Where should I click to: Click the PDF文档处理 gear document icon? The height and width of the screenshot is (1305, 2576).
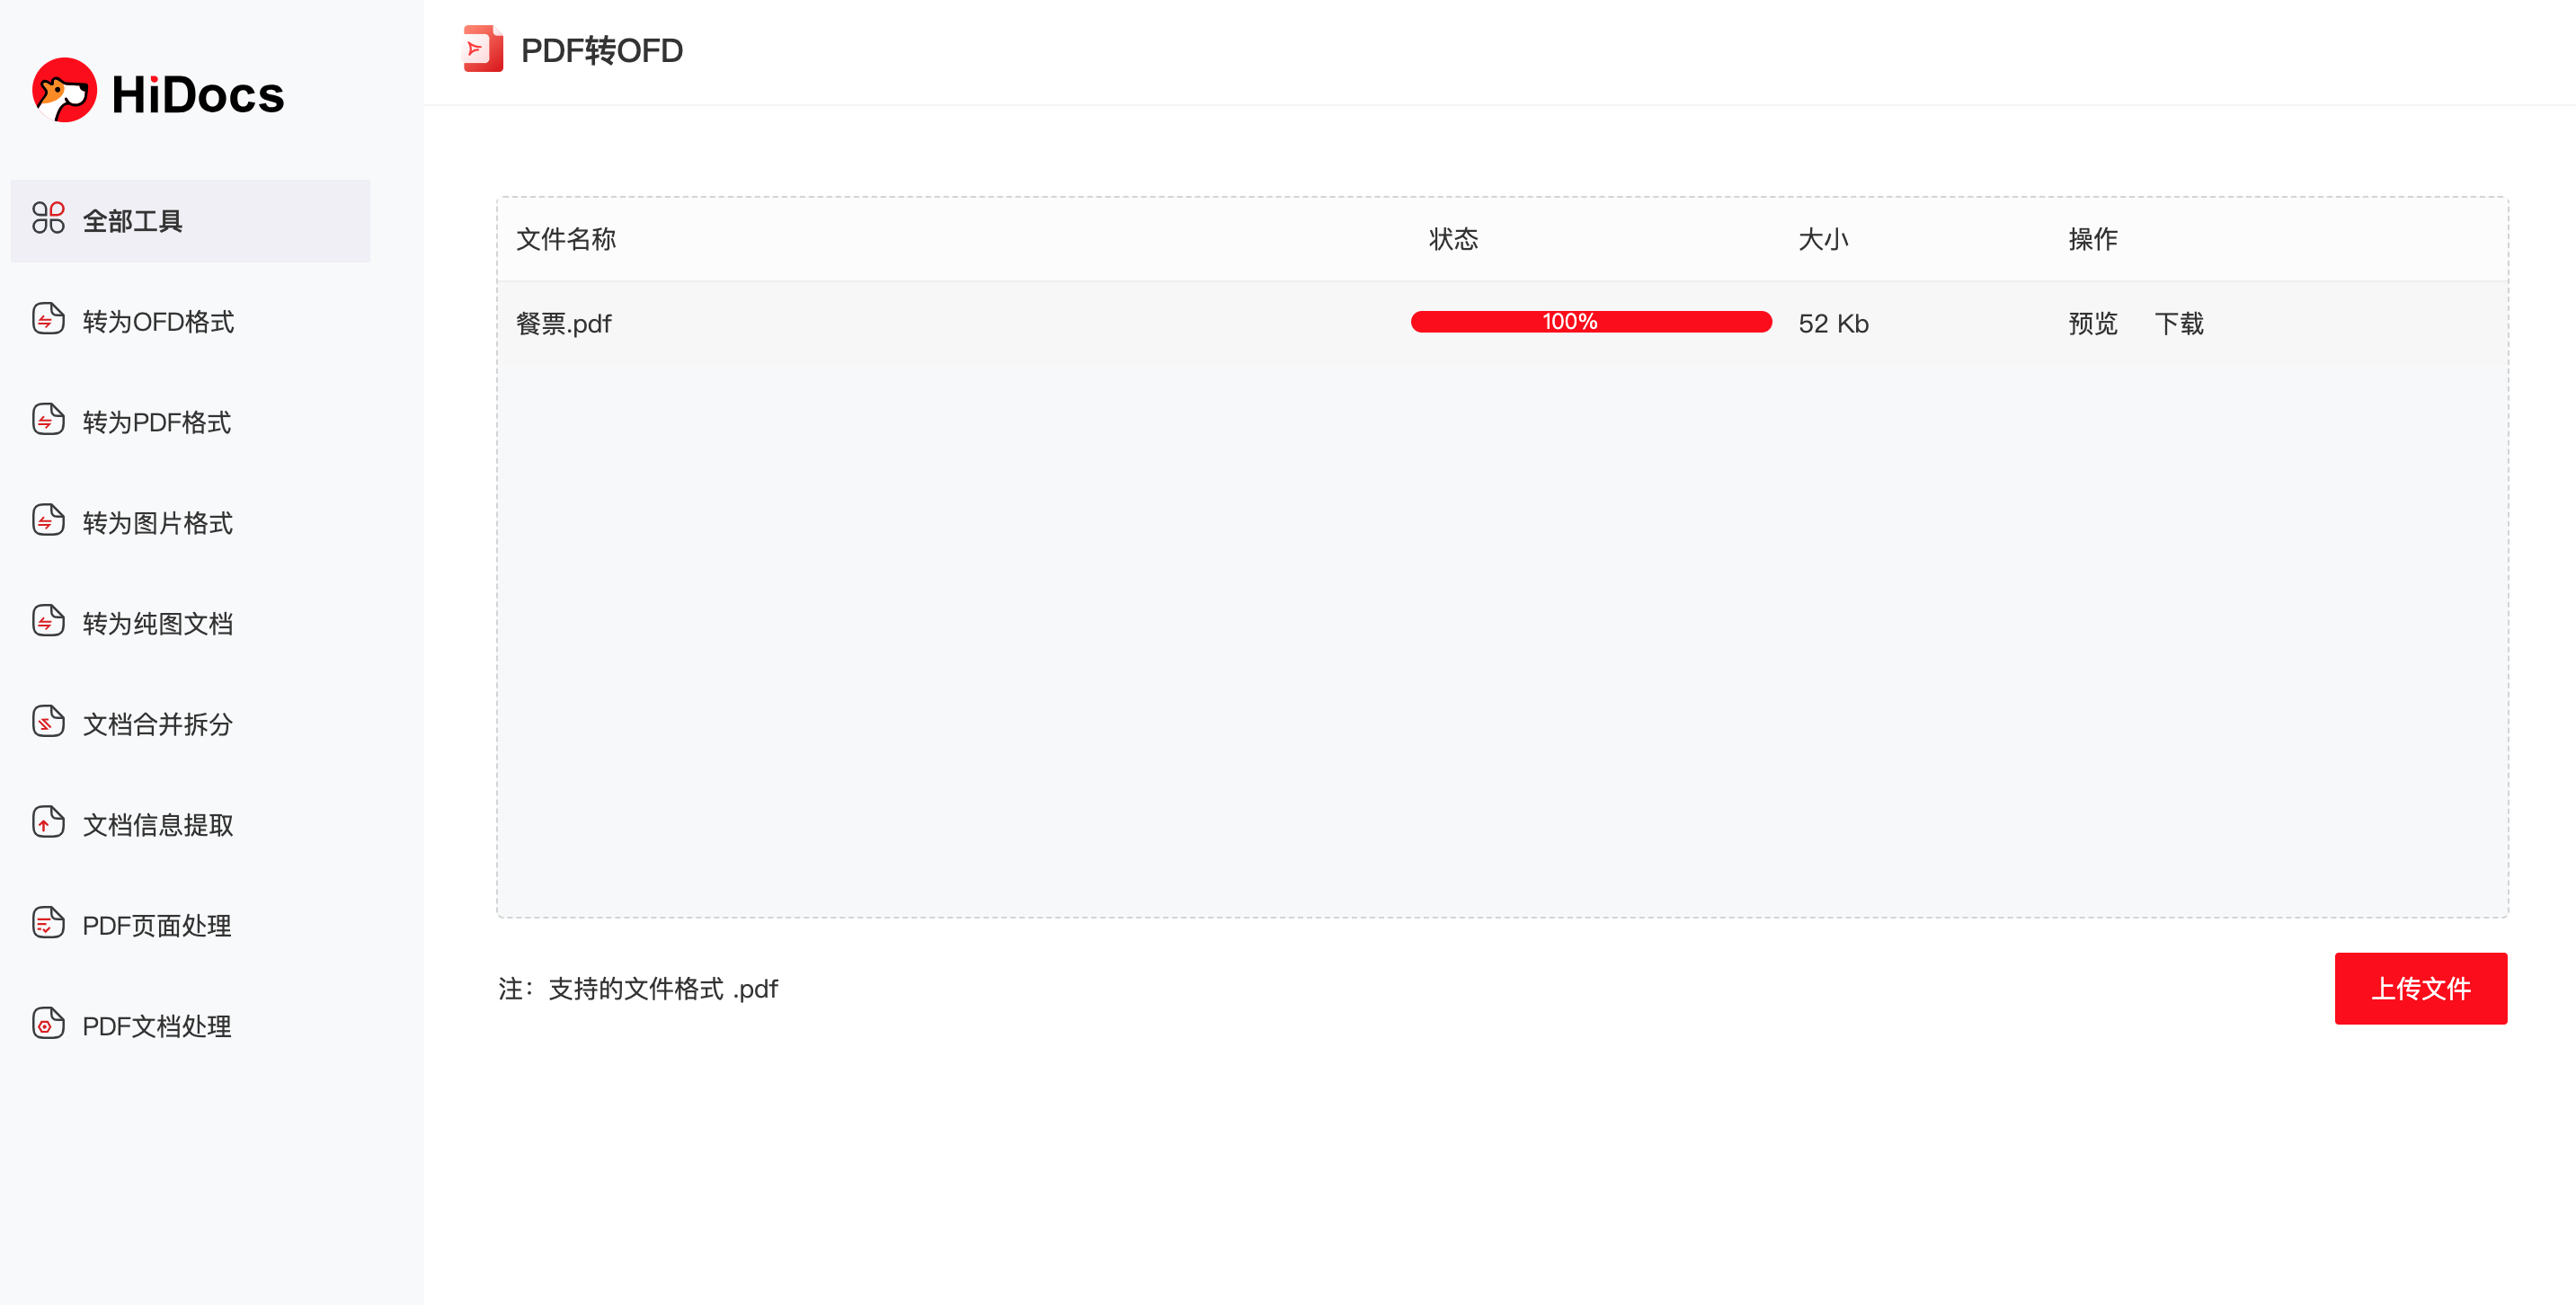point(48,1024)
